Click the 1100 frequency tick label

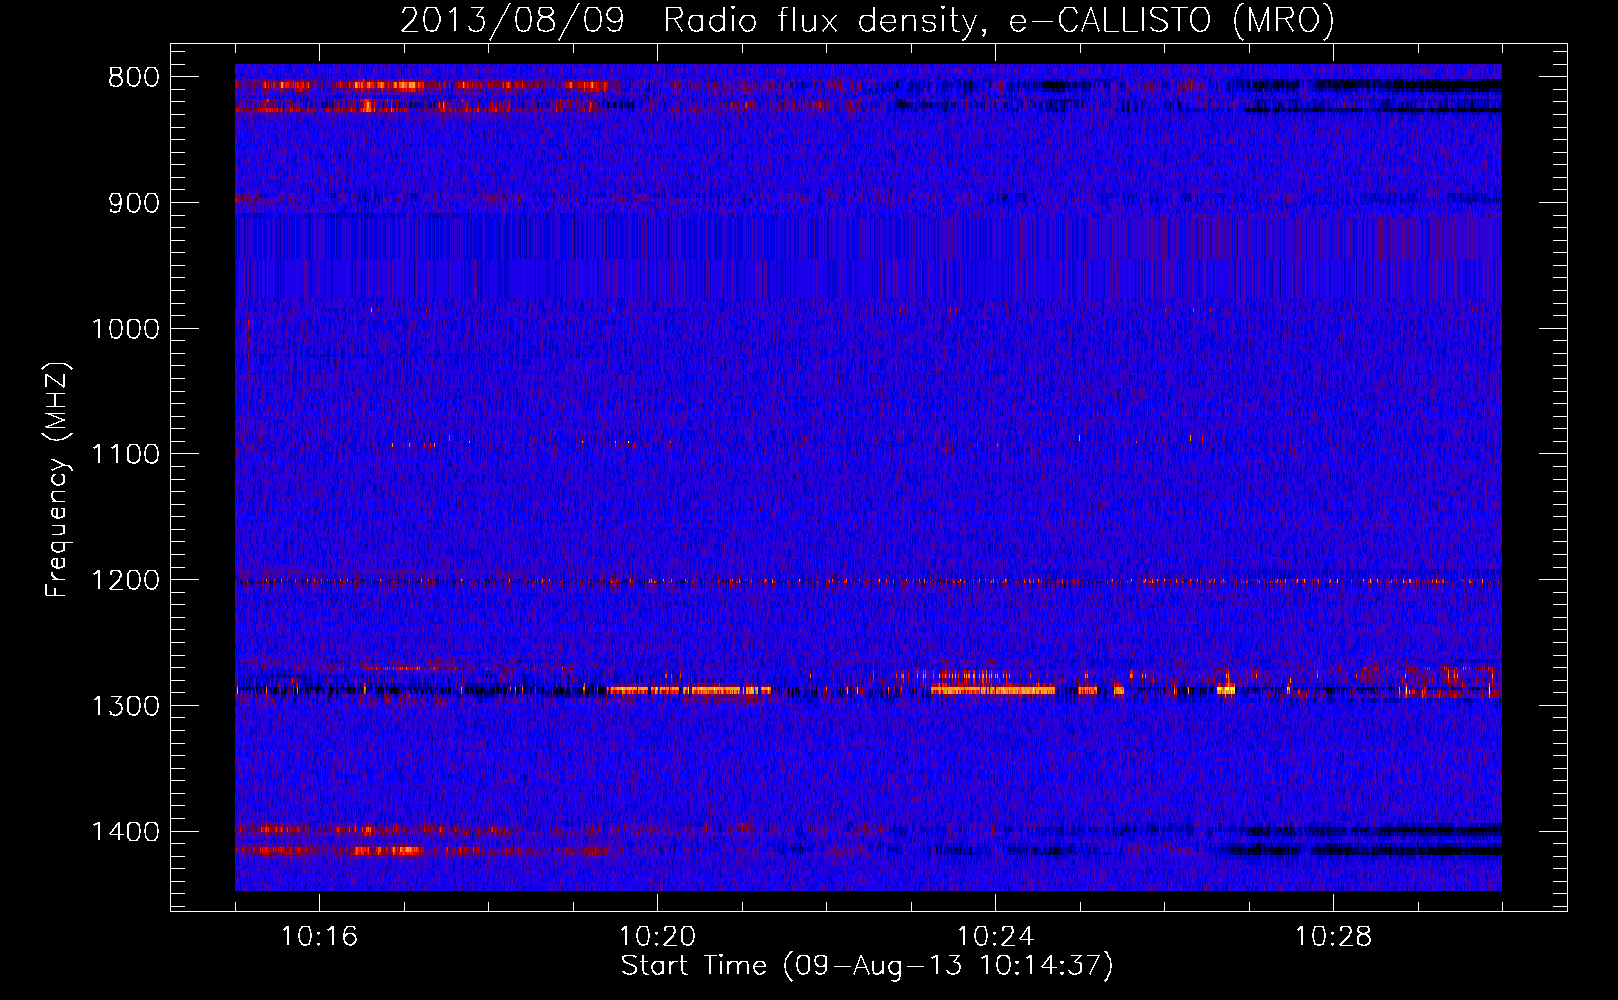125,455
